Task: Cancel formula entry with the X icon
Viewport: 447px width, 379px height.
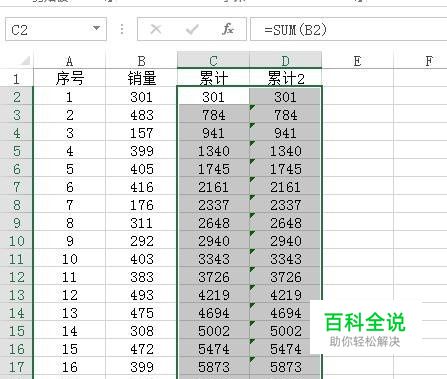Action: (x=156, y=29)
